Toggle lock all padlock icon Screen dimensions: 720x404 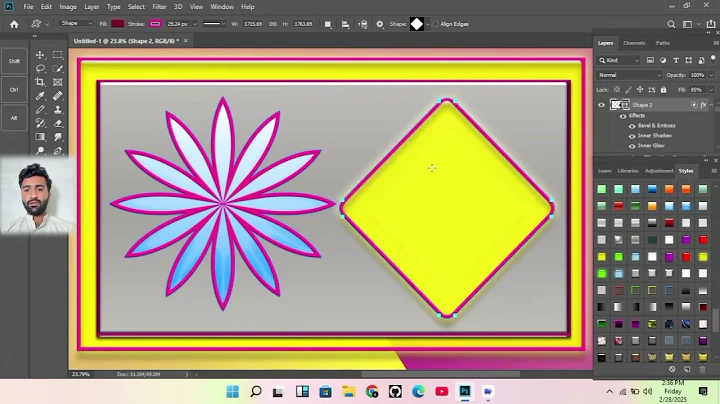tap(664, 90)
